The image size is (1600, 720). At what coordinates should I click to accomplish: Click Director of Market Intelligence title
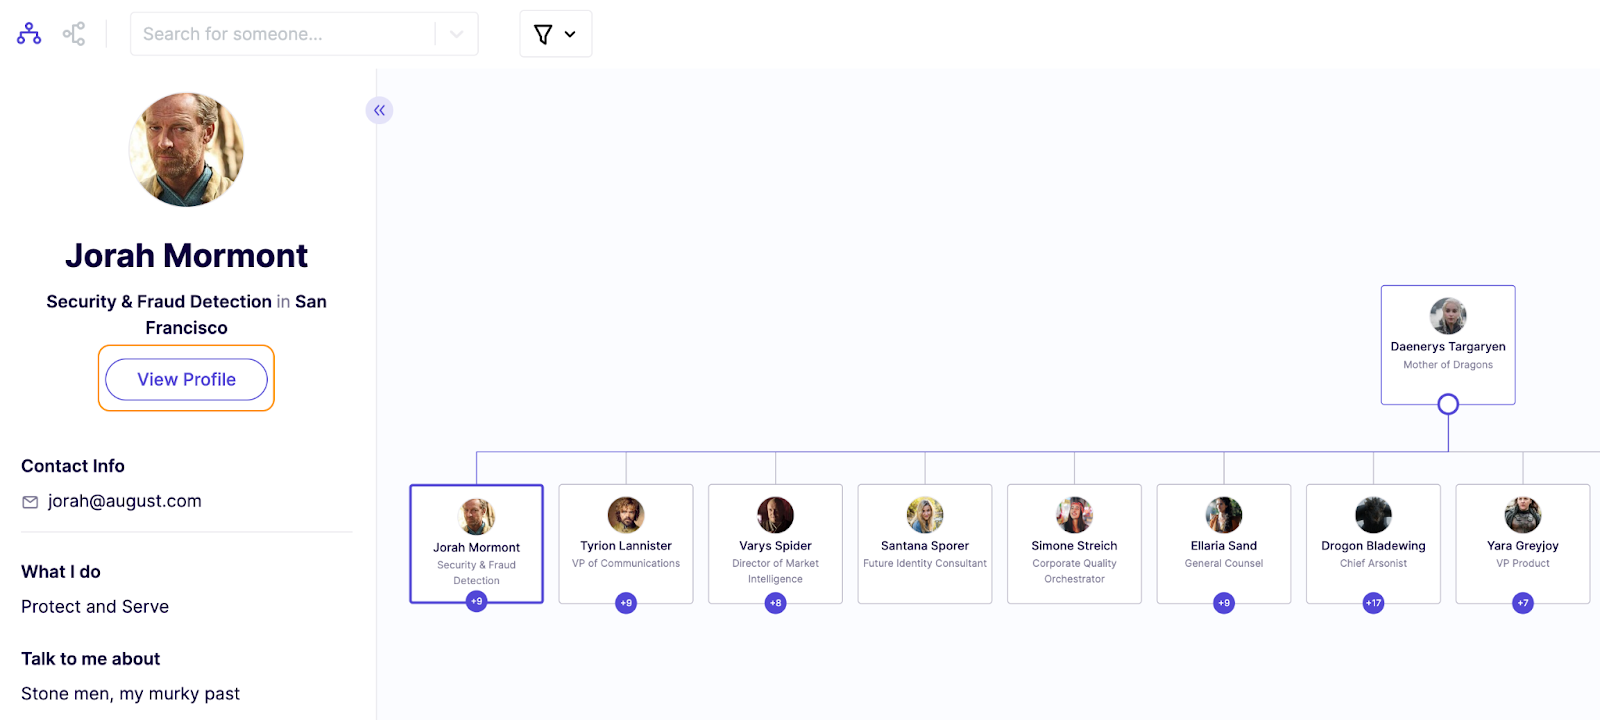(x=775, y=571)
